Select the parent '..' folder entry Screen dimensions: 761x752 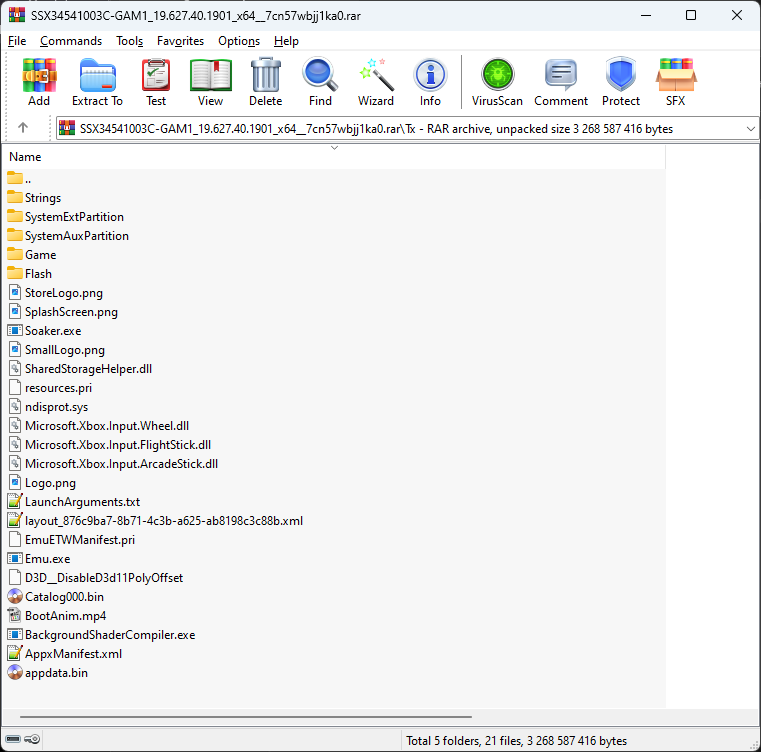[19, 179]
